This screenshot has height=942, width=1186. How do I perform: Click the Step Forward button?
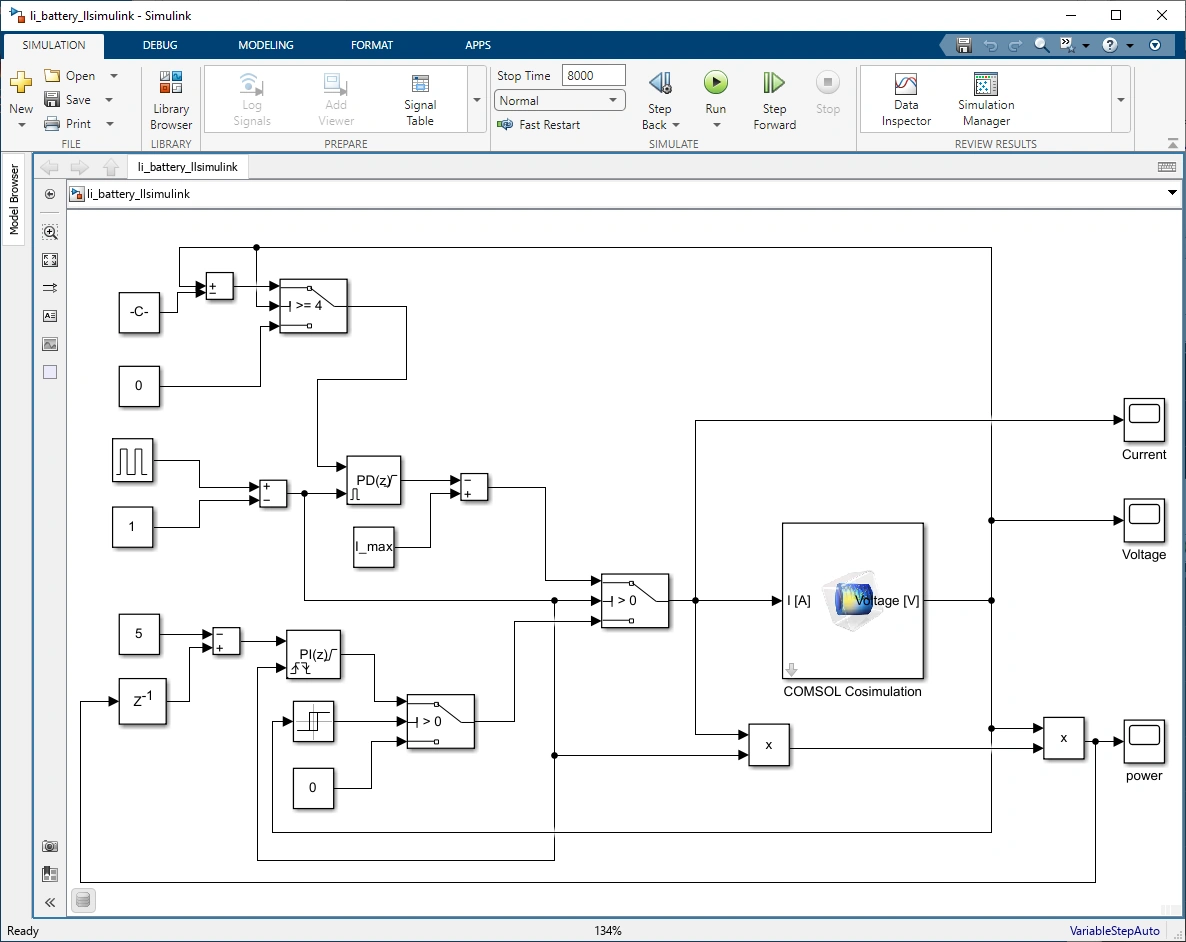tap(774, 100)
